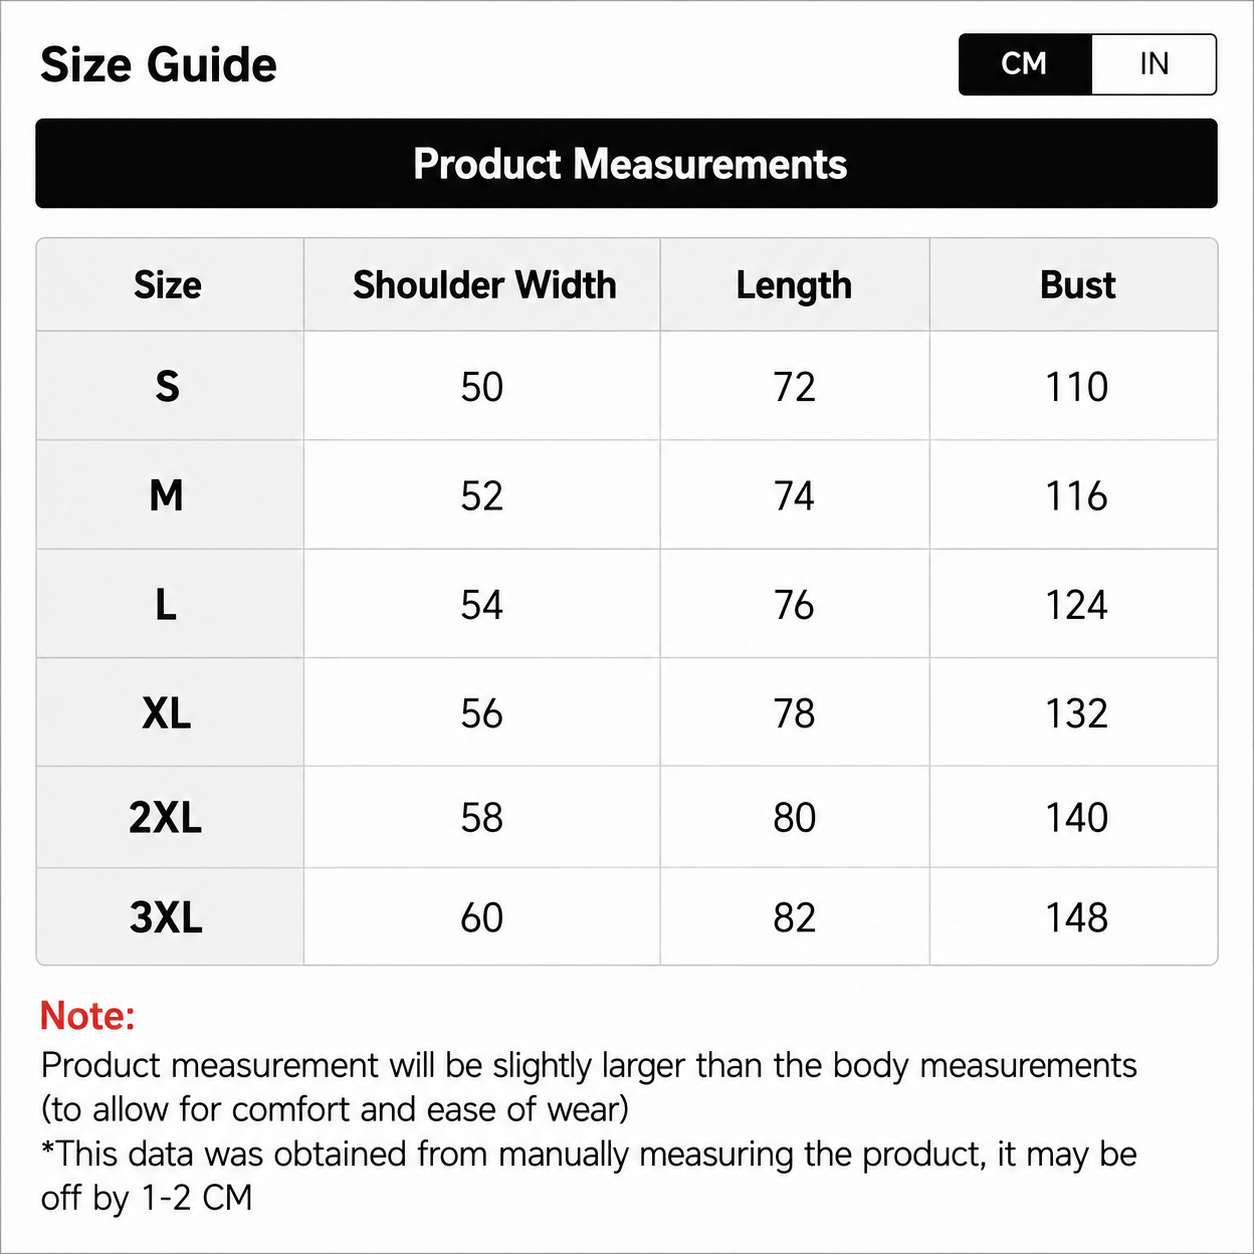This screenshot has width=1254, height=1254.
Task: Choose the S size row label
Action: 167,387
